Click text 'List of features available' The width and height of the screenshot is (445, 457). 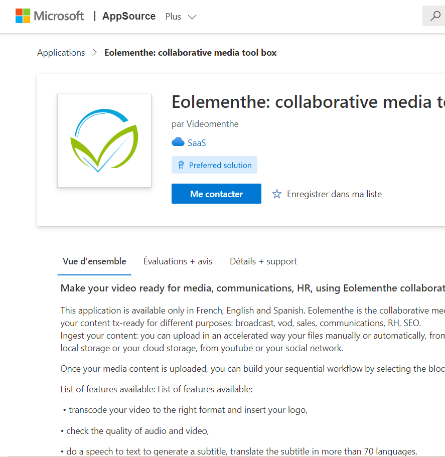tap(156, 389)
